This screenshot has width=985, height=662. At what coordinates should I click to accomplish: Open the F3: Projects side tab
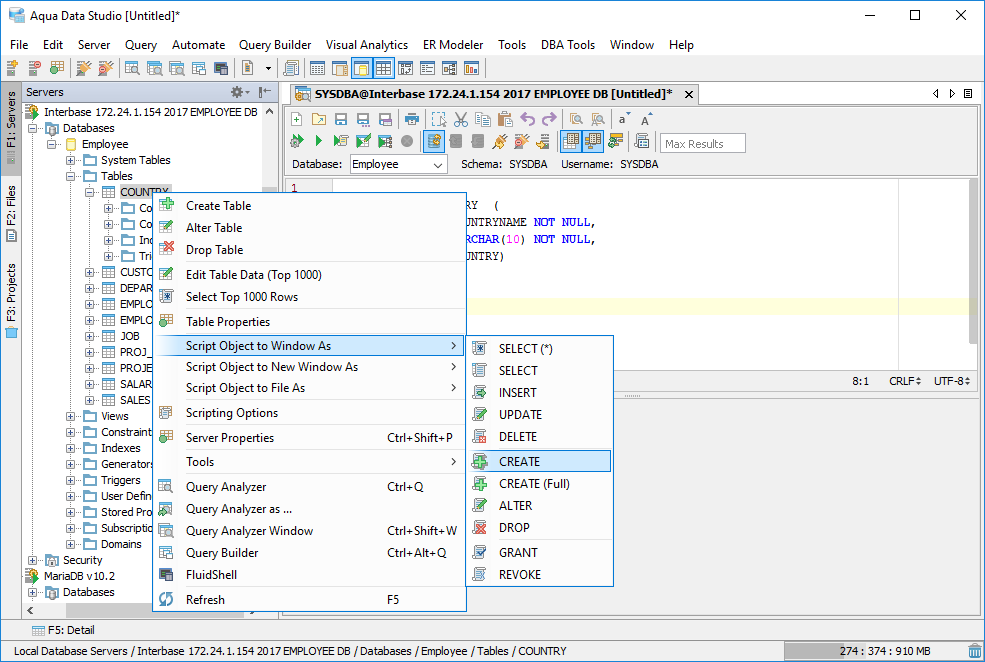point(11,300)
